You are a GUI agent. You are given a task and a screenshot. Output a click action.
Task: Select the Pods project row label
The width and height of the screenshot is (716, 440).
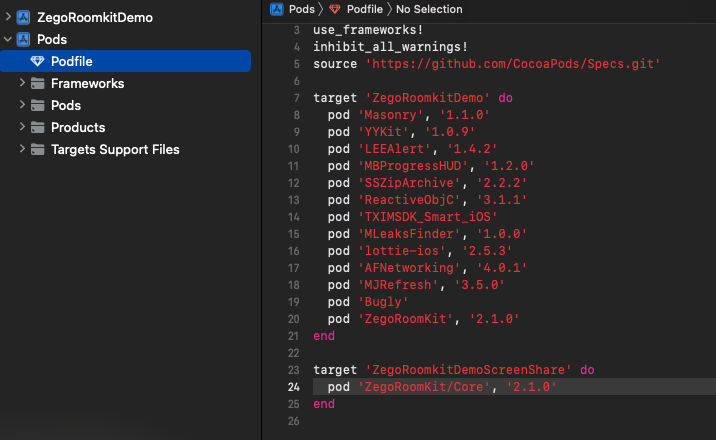coord(52,39)
